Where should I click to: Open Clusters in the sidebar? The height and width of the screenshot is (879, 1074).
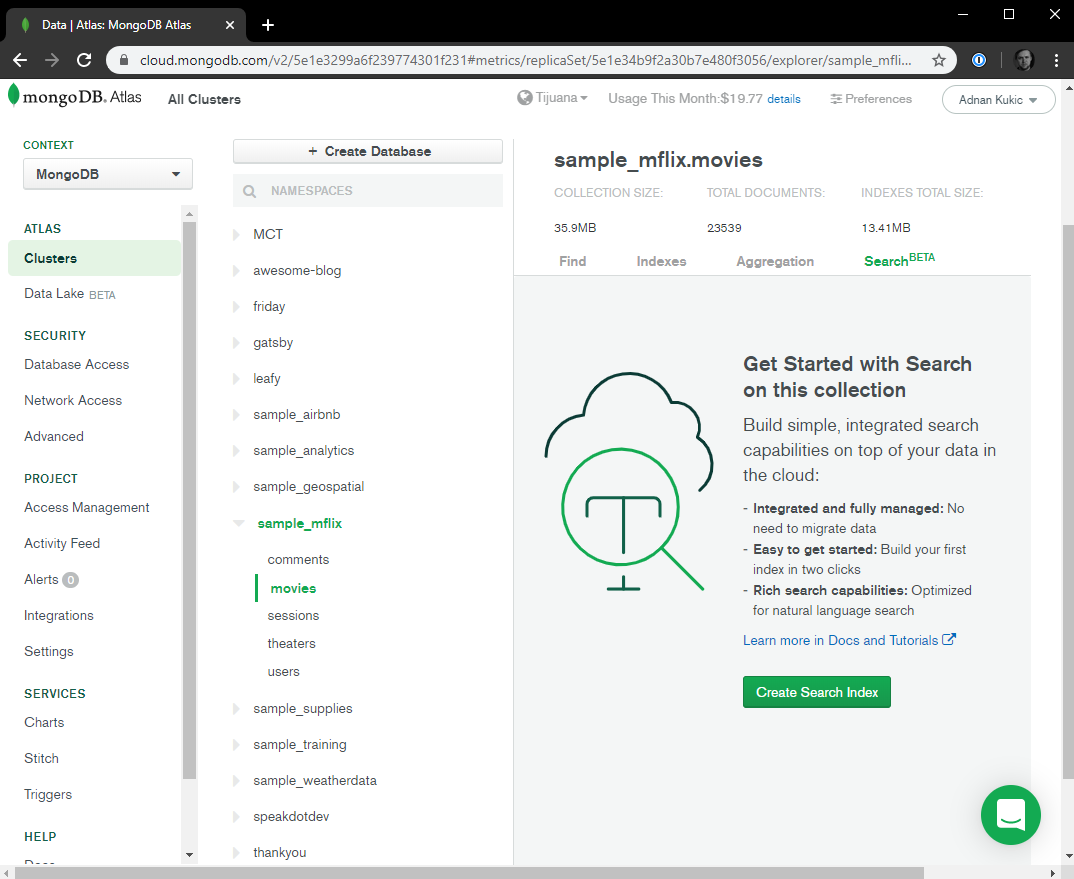pos(95,258)
